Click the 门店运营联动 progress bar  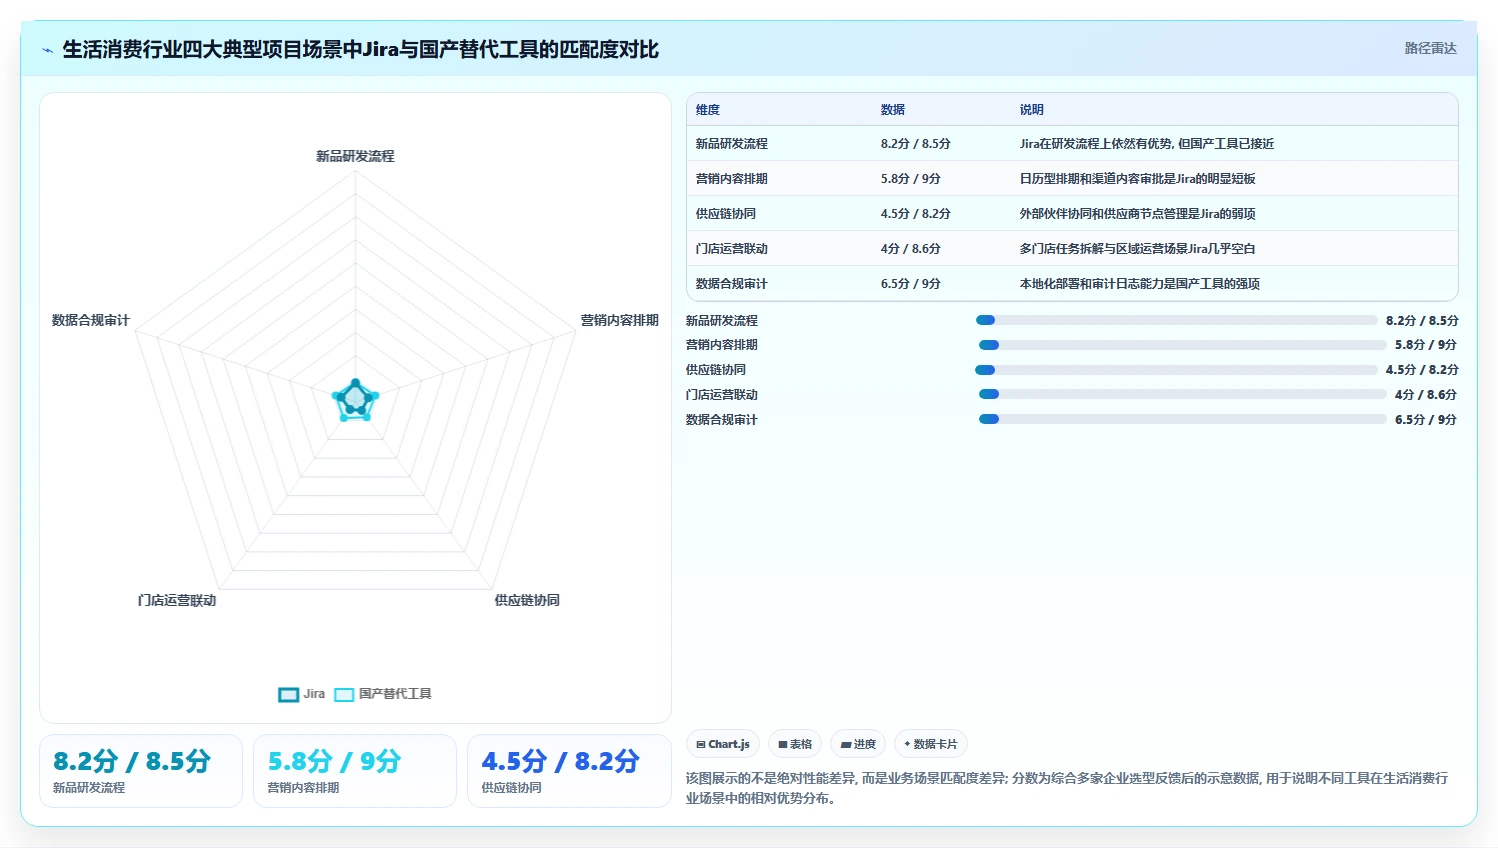tap(1182, 394)
